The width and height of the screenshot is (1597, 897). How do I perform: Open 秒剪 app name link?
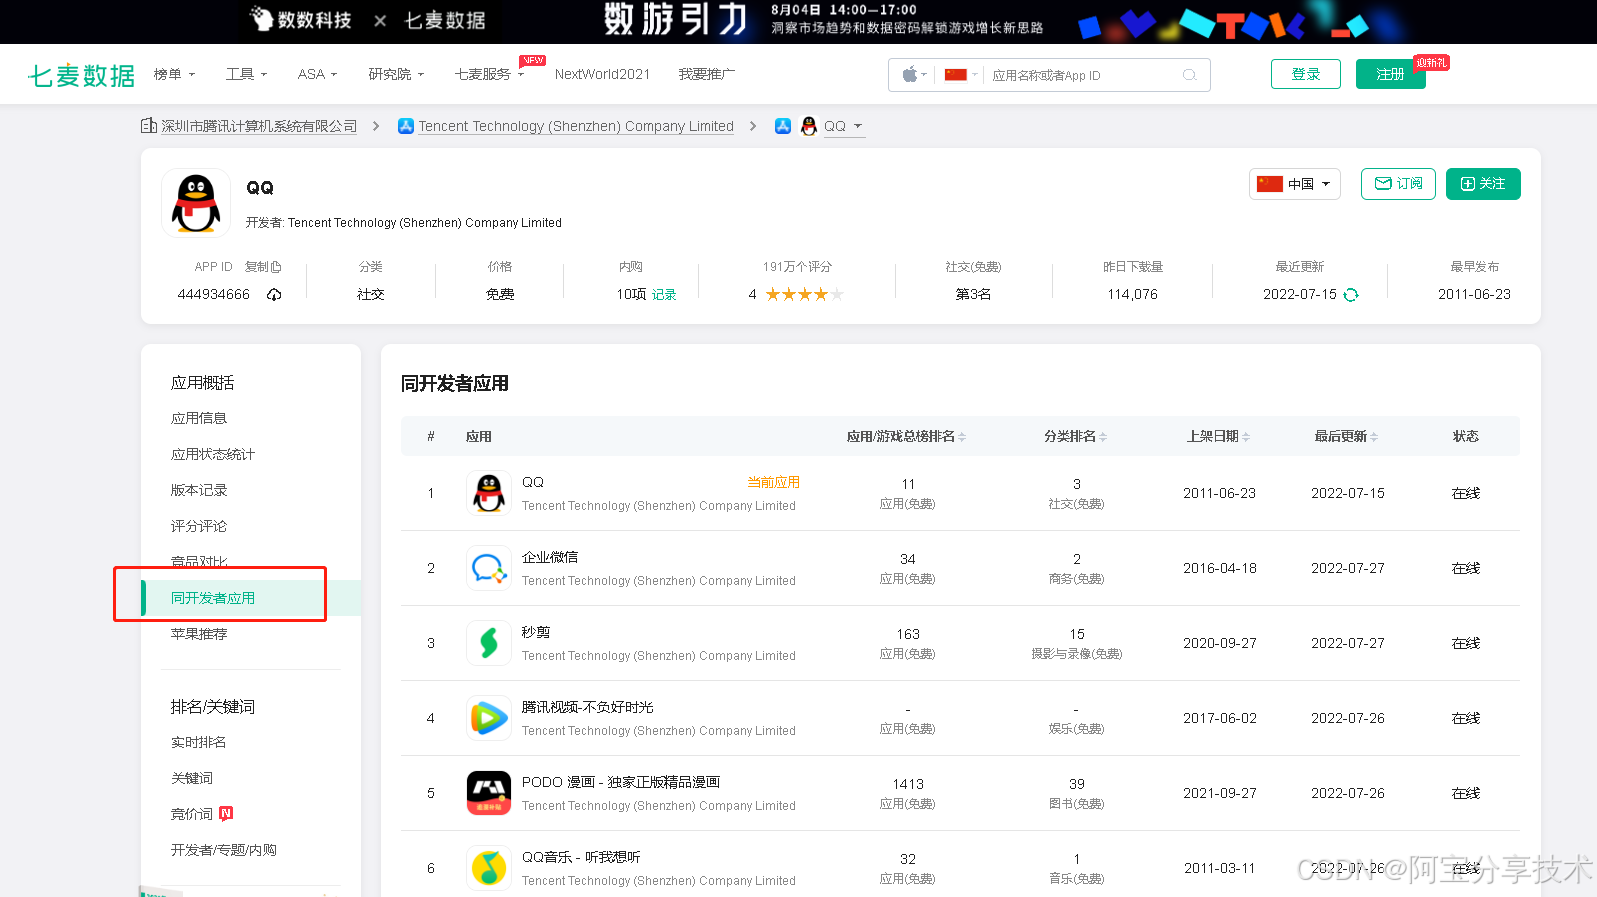pos(536,632)
